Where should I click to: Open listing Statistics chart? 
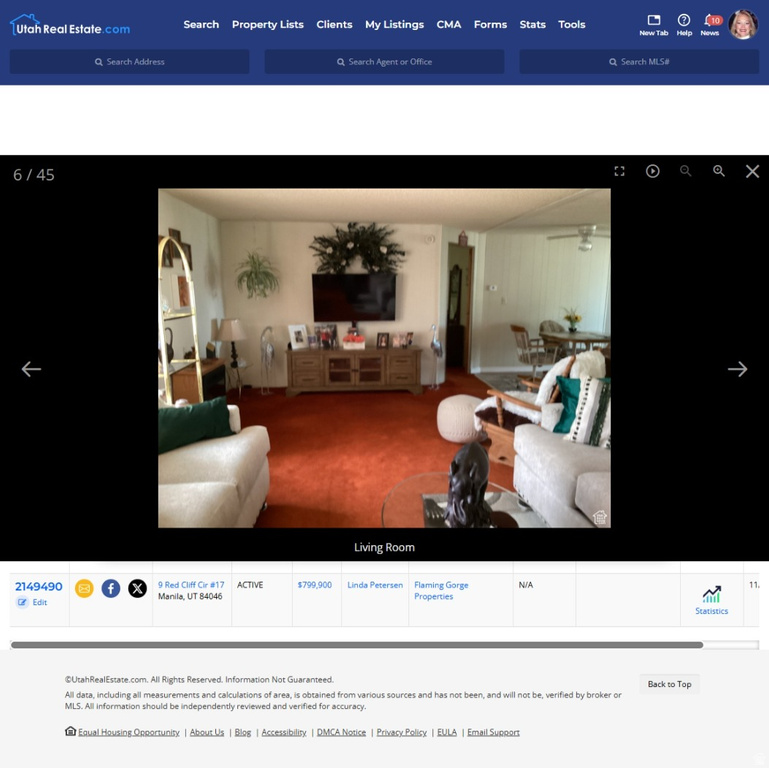click(711, 600)
